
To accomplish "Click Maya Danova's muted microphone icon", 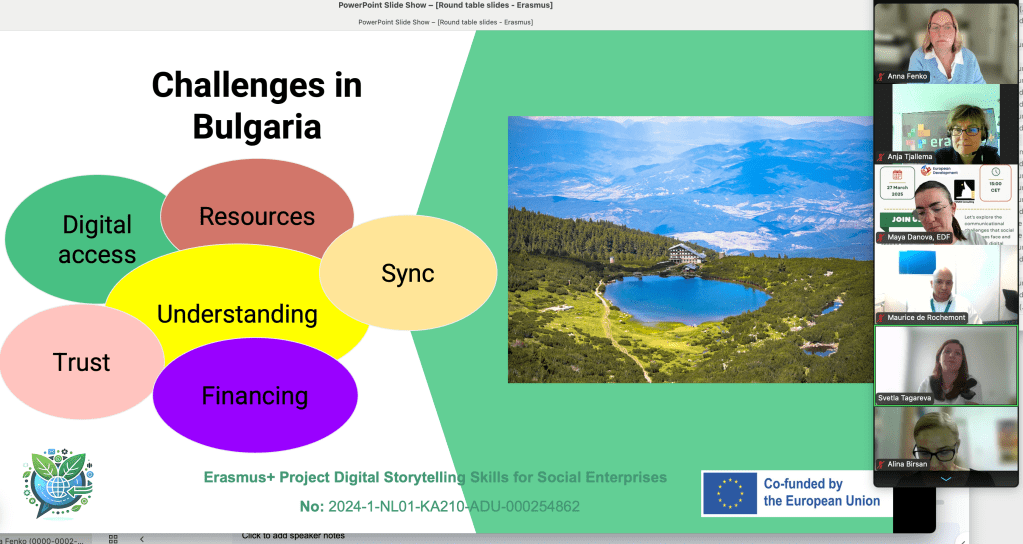I will coord(881,238).
